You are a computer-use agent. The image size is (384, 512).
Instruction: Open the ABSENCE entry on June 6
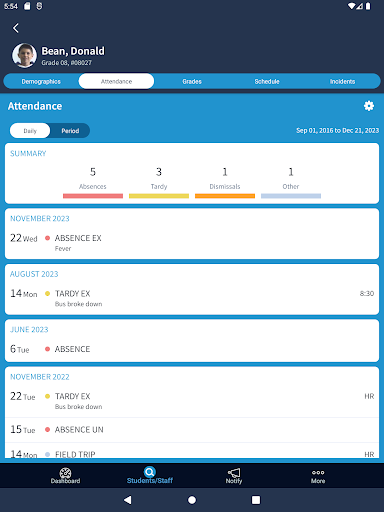(x=192, y=349)
